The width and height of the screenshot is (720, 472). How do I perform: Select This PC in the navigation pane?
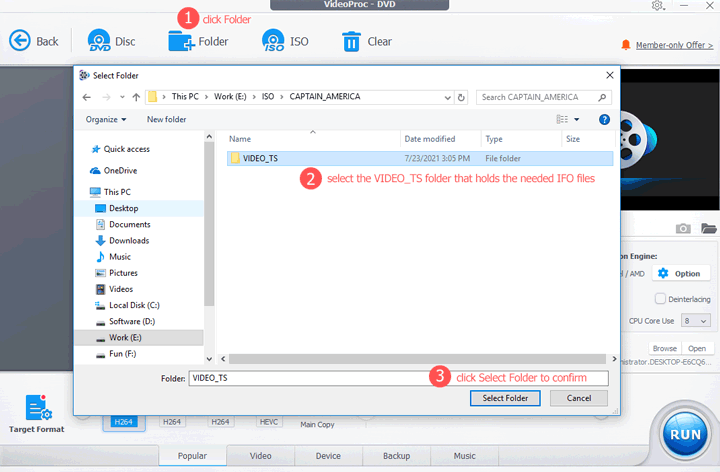click(110, 192)
